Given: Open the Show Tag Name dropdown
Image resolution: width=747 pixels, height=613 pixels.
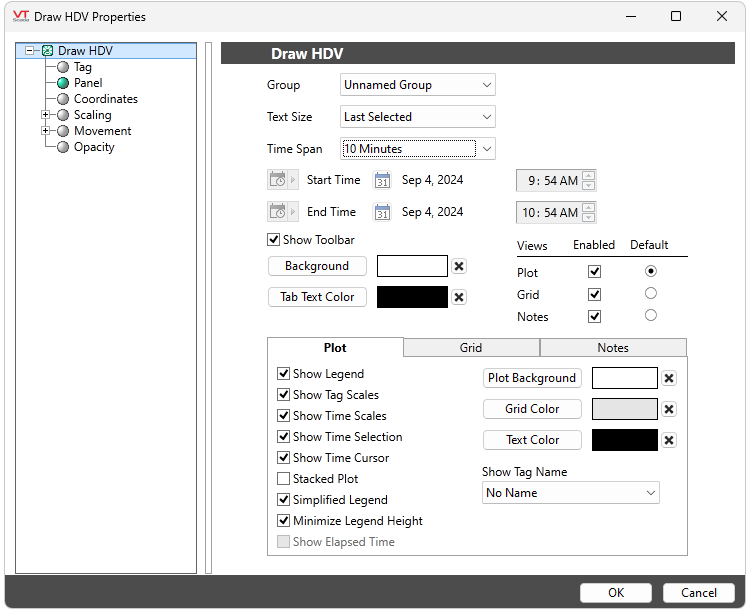Looking at the screenshot, I should point(571,493).
